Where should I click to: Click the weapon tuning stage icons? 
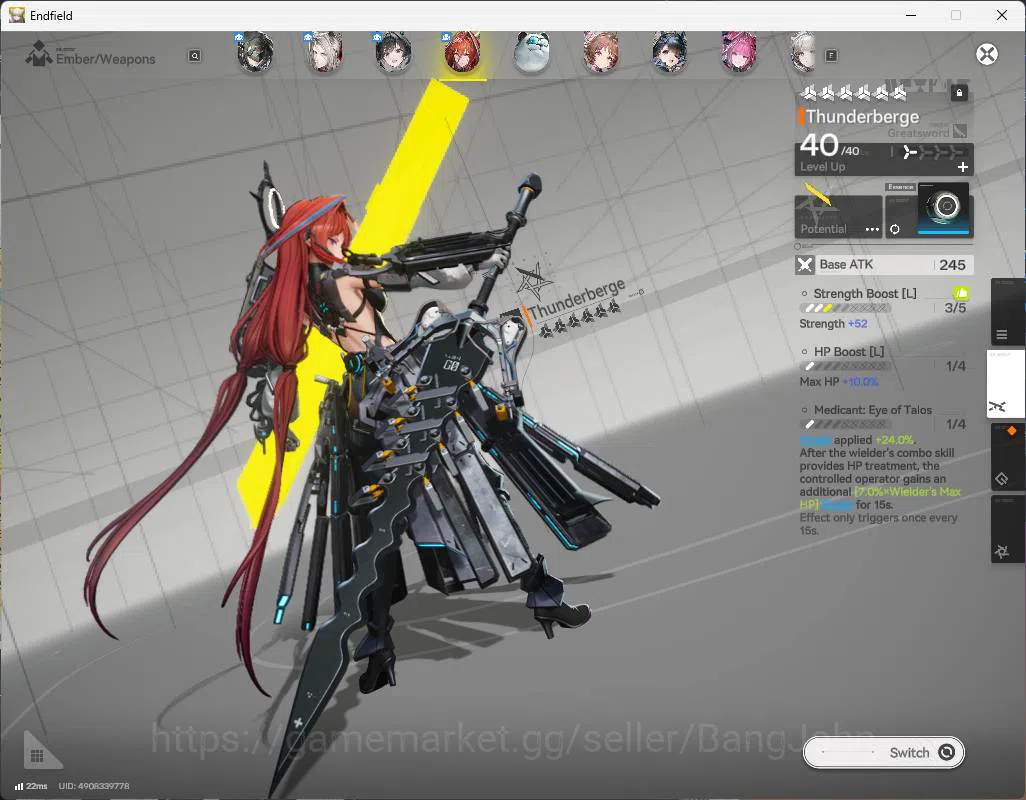coord(934,152)
